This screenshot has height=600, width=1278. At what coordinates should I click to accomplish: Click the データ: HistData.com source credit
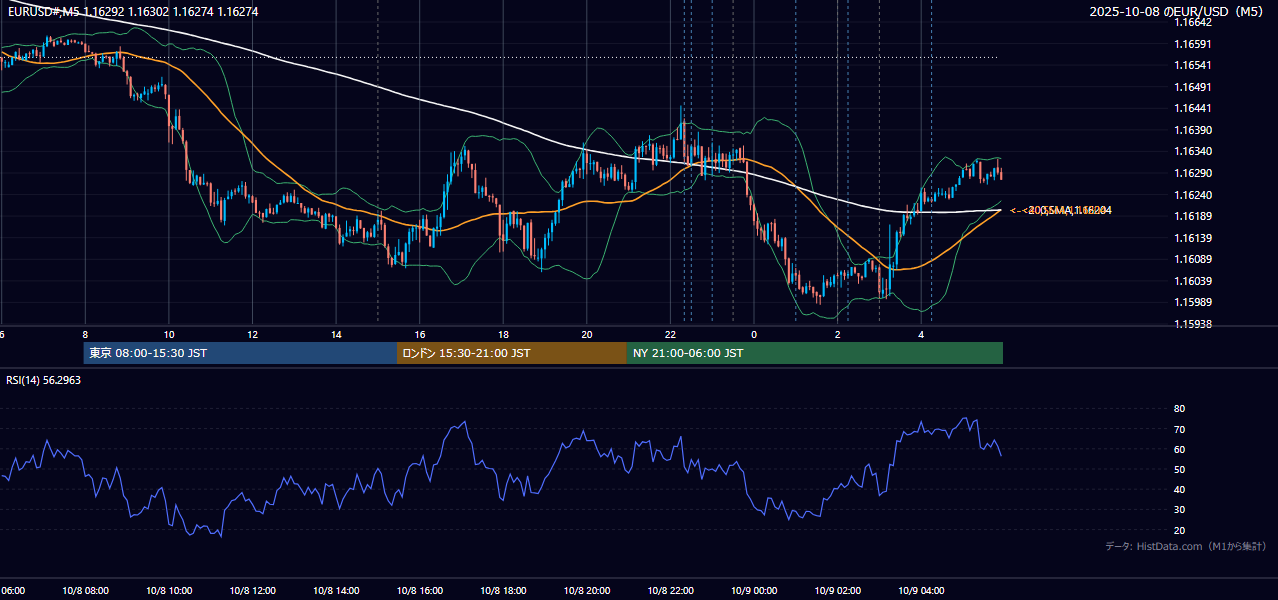[1186, 546]
